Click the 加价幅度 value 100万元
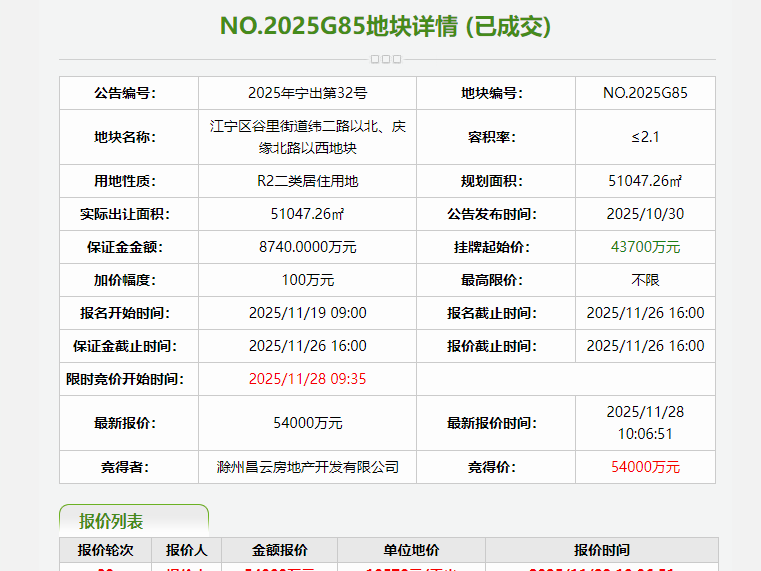 pos(307,280)
